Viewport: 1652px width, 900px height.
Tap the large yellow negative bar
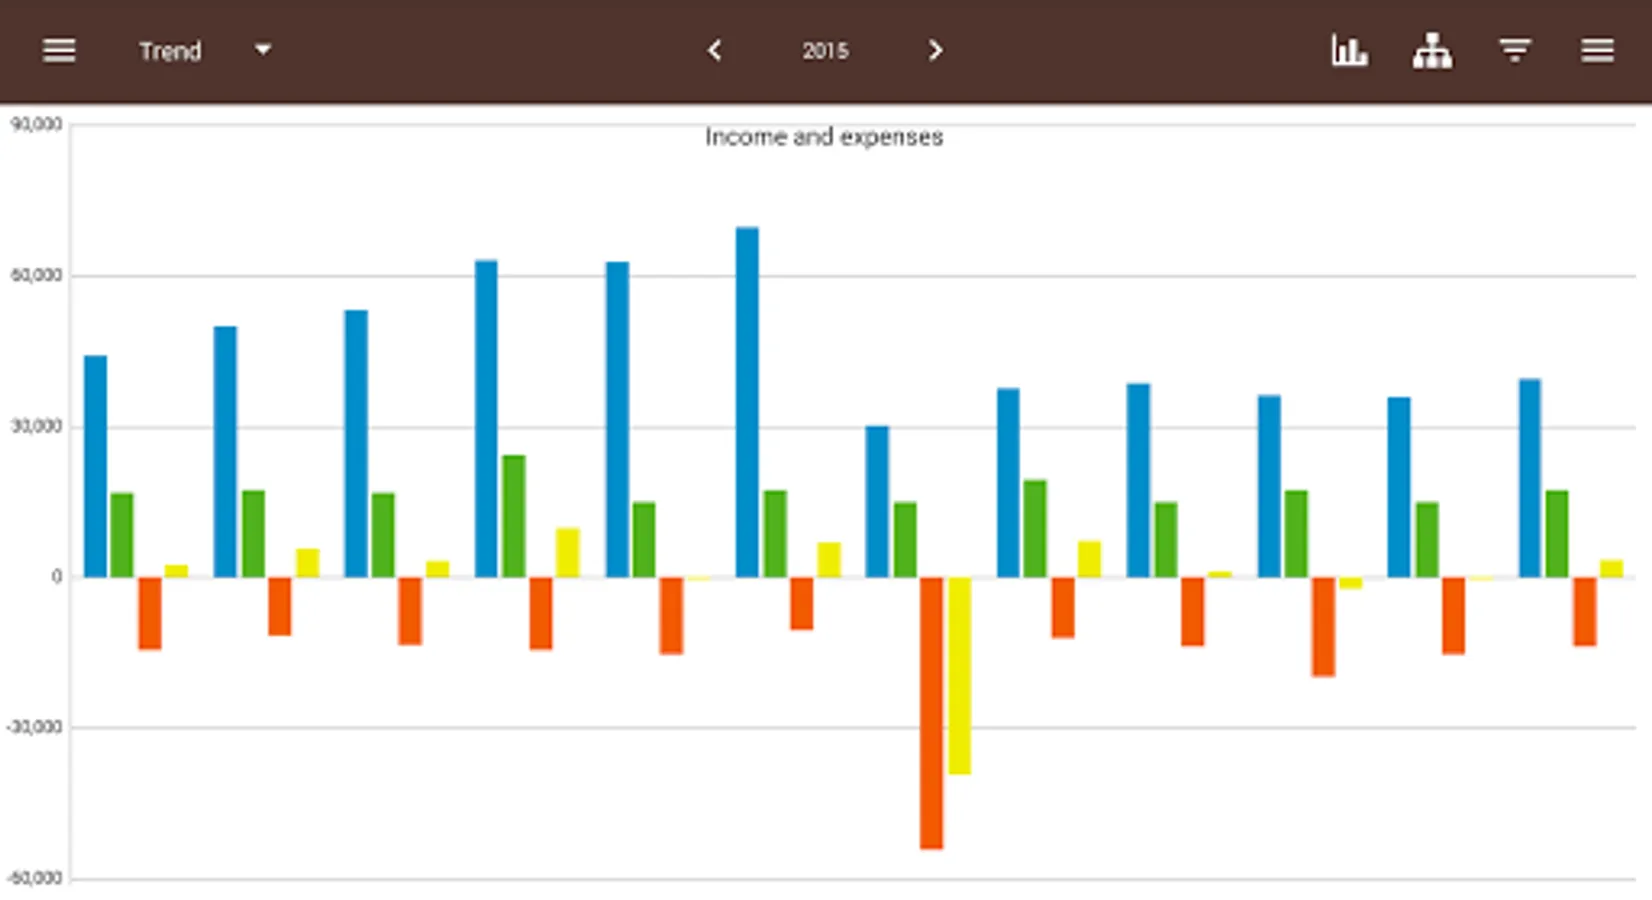959,675
